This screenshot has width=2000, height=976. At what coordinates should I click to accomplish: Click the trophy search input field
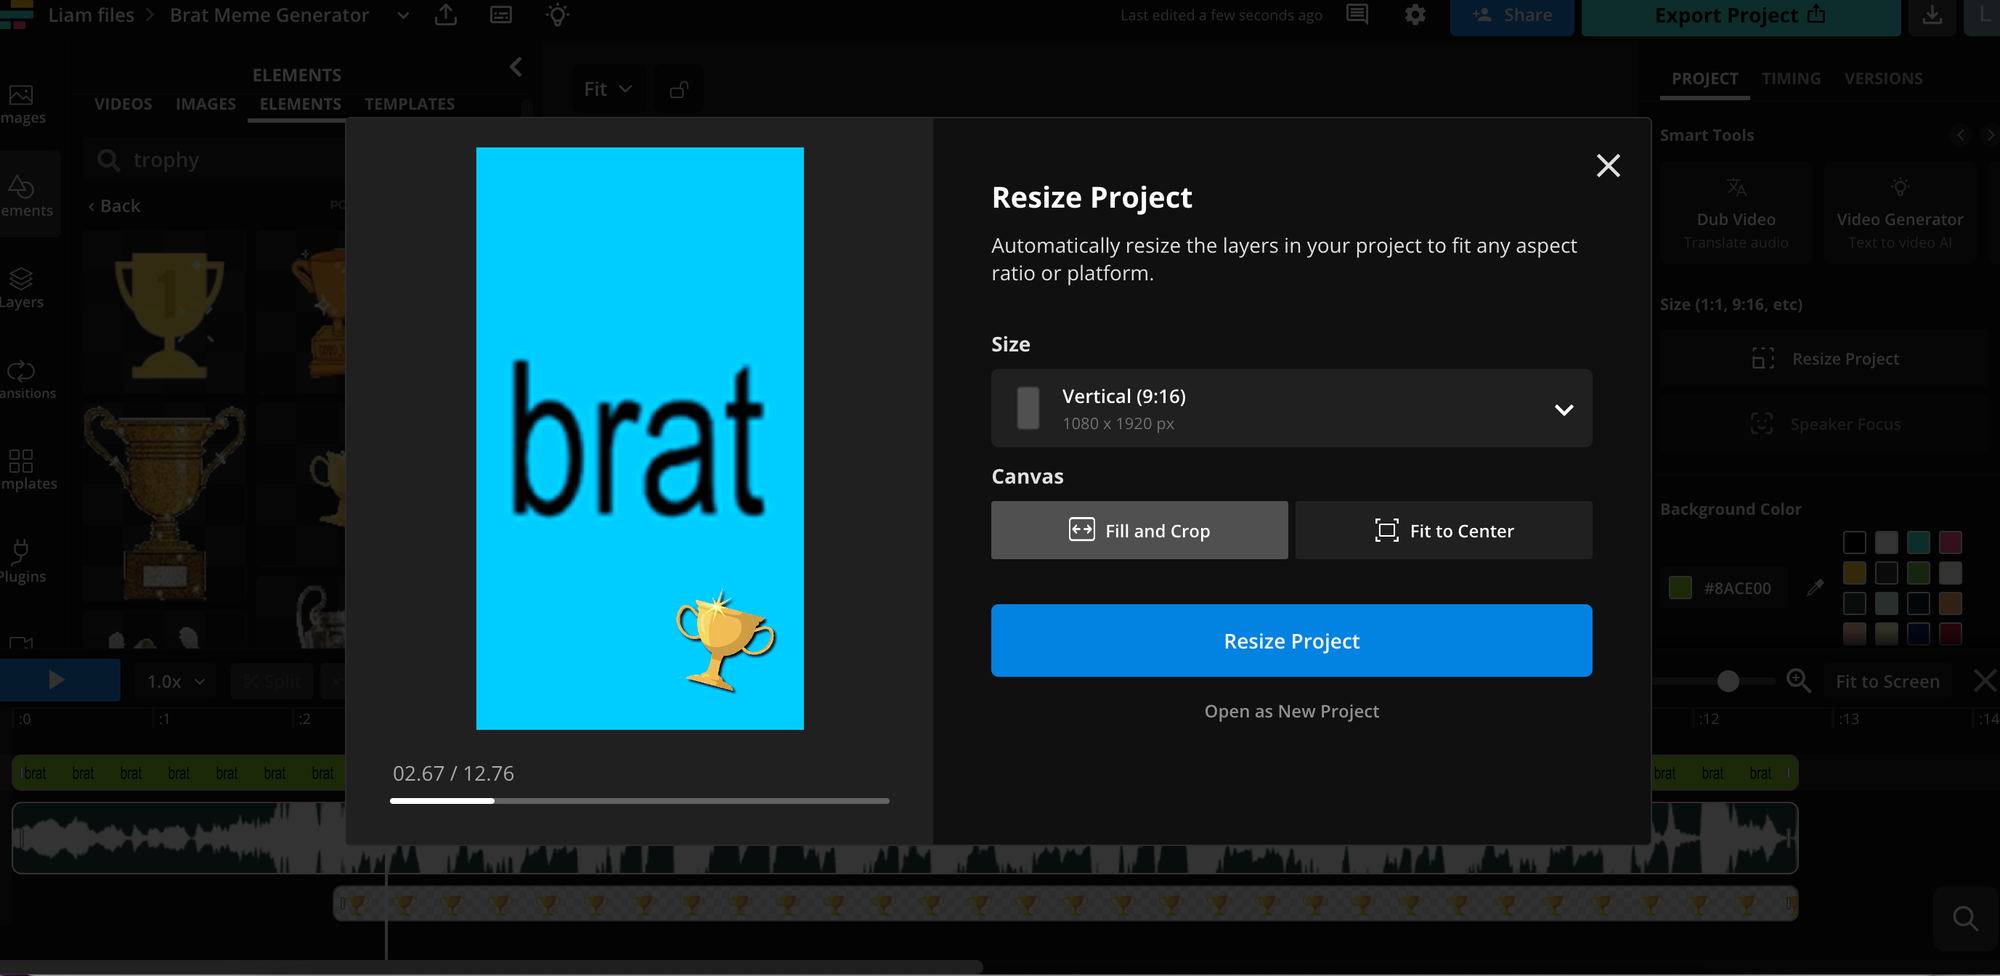pyautogui.click(x=215, y=160)
